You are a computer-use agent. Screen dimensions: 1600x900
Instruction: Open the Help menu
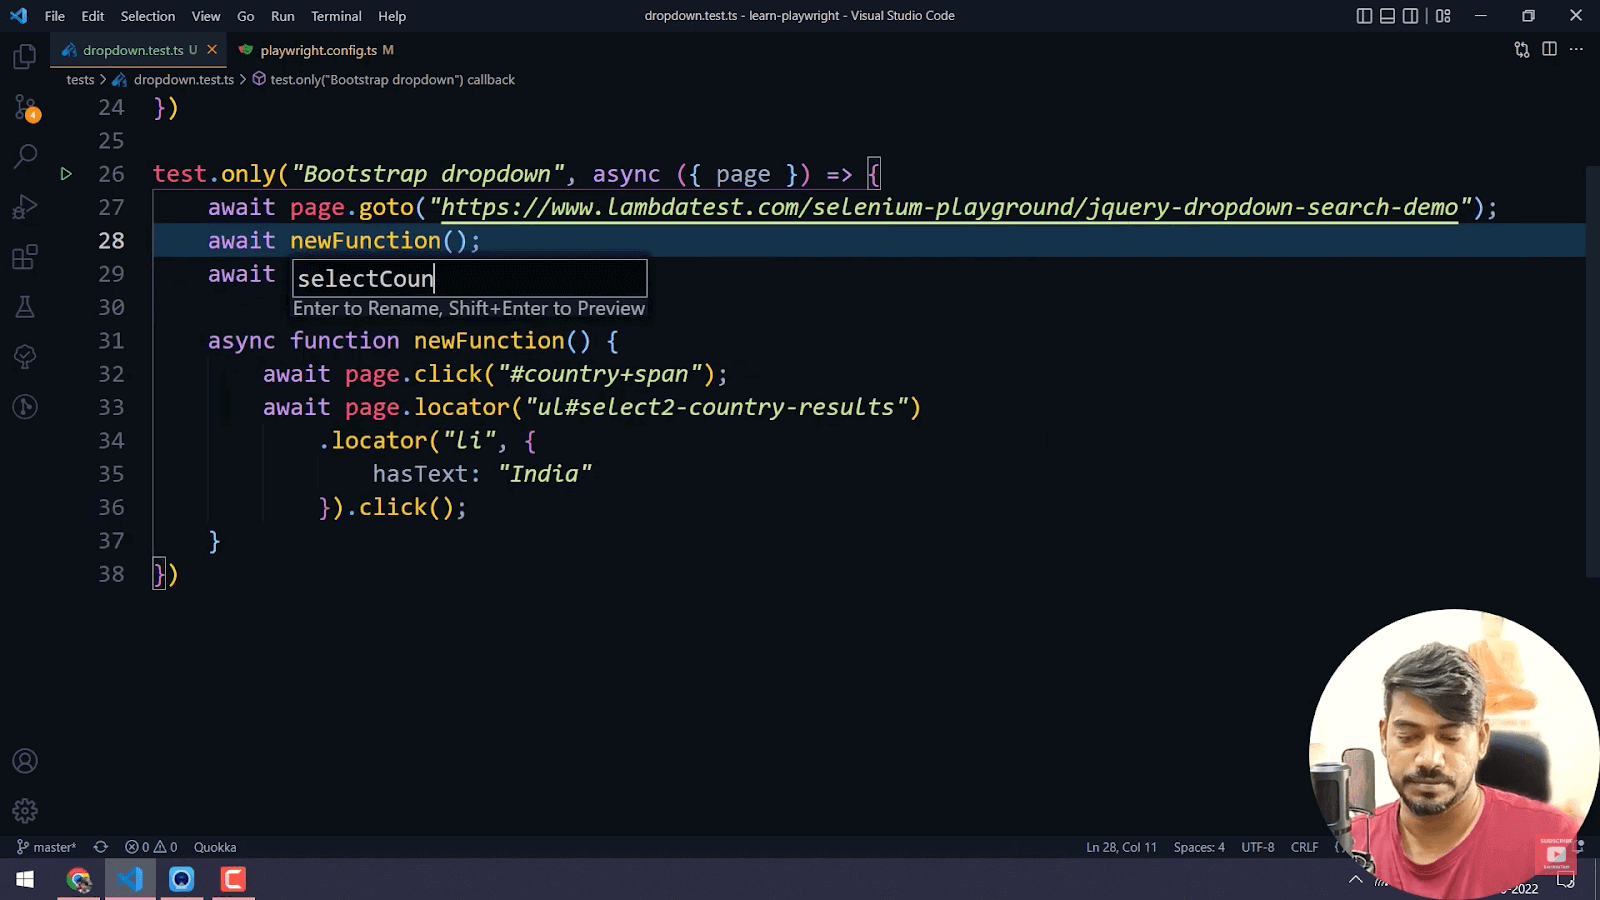(x=392, y=16)
